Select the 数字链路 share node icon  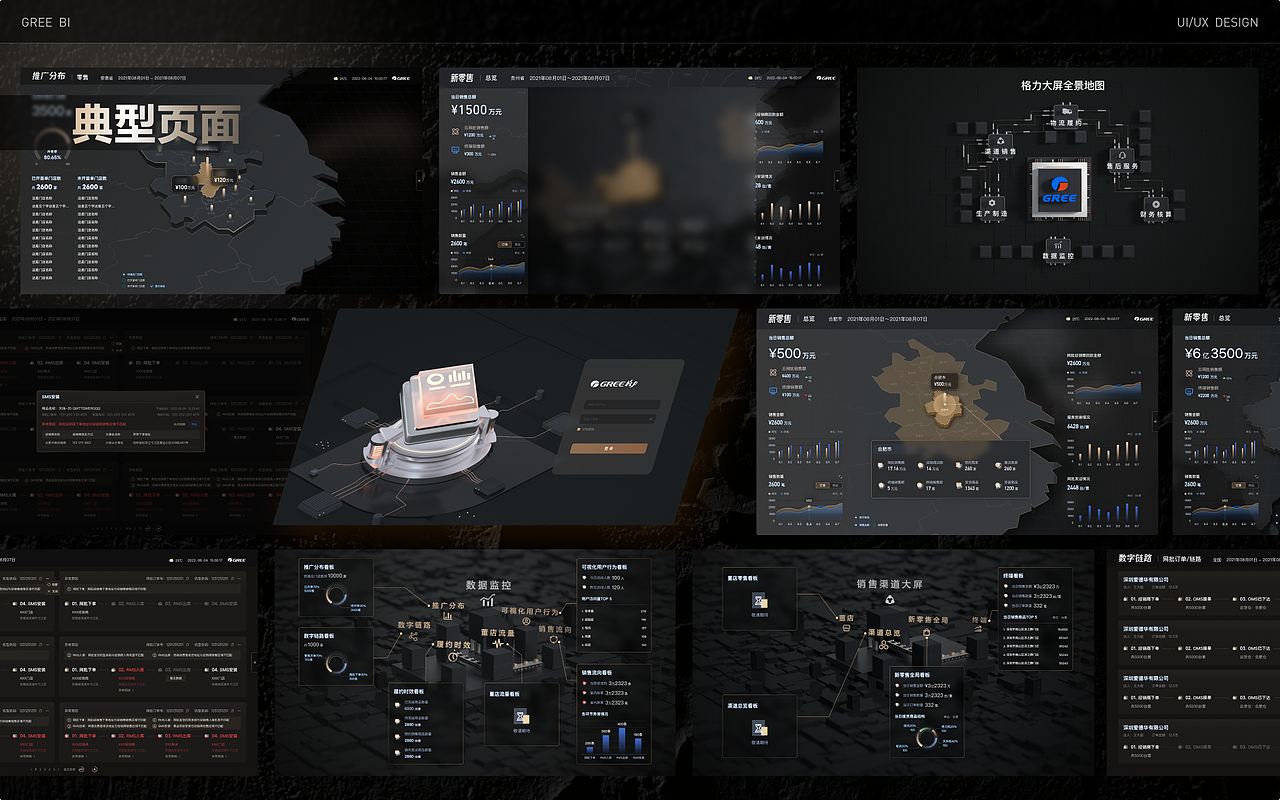[x=414, y=636]
